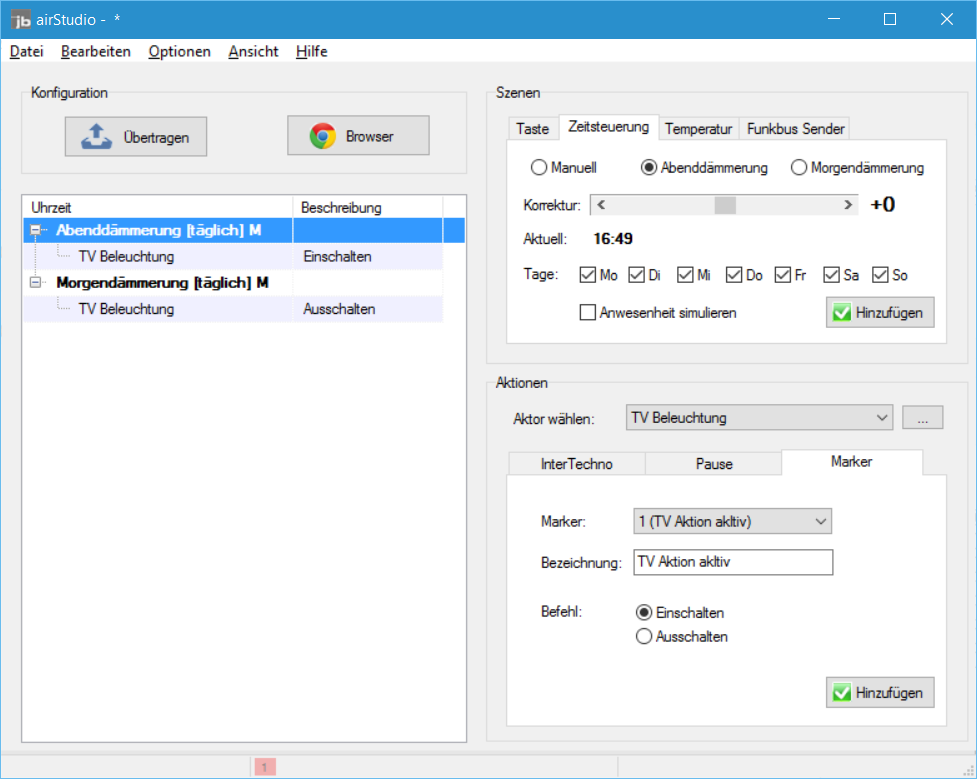Switch to the Temperatur tab
The image size is (977, 779).
699,128
